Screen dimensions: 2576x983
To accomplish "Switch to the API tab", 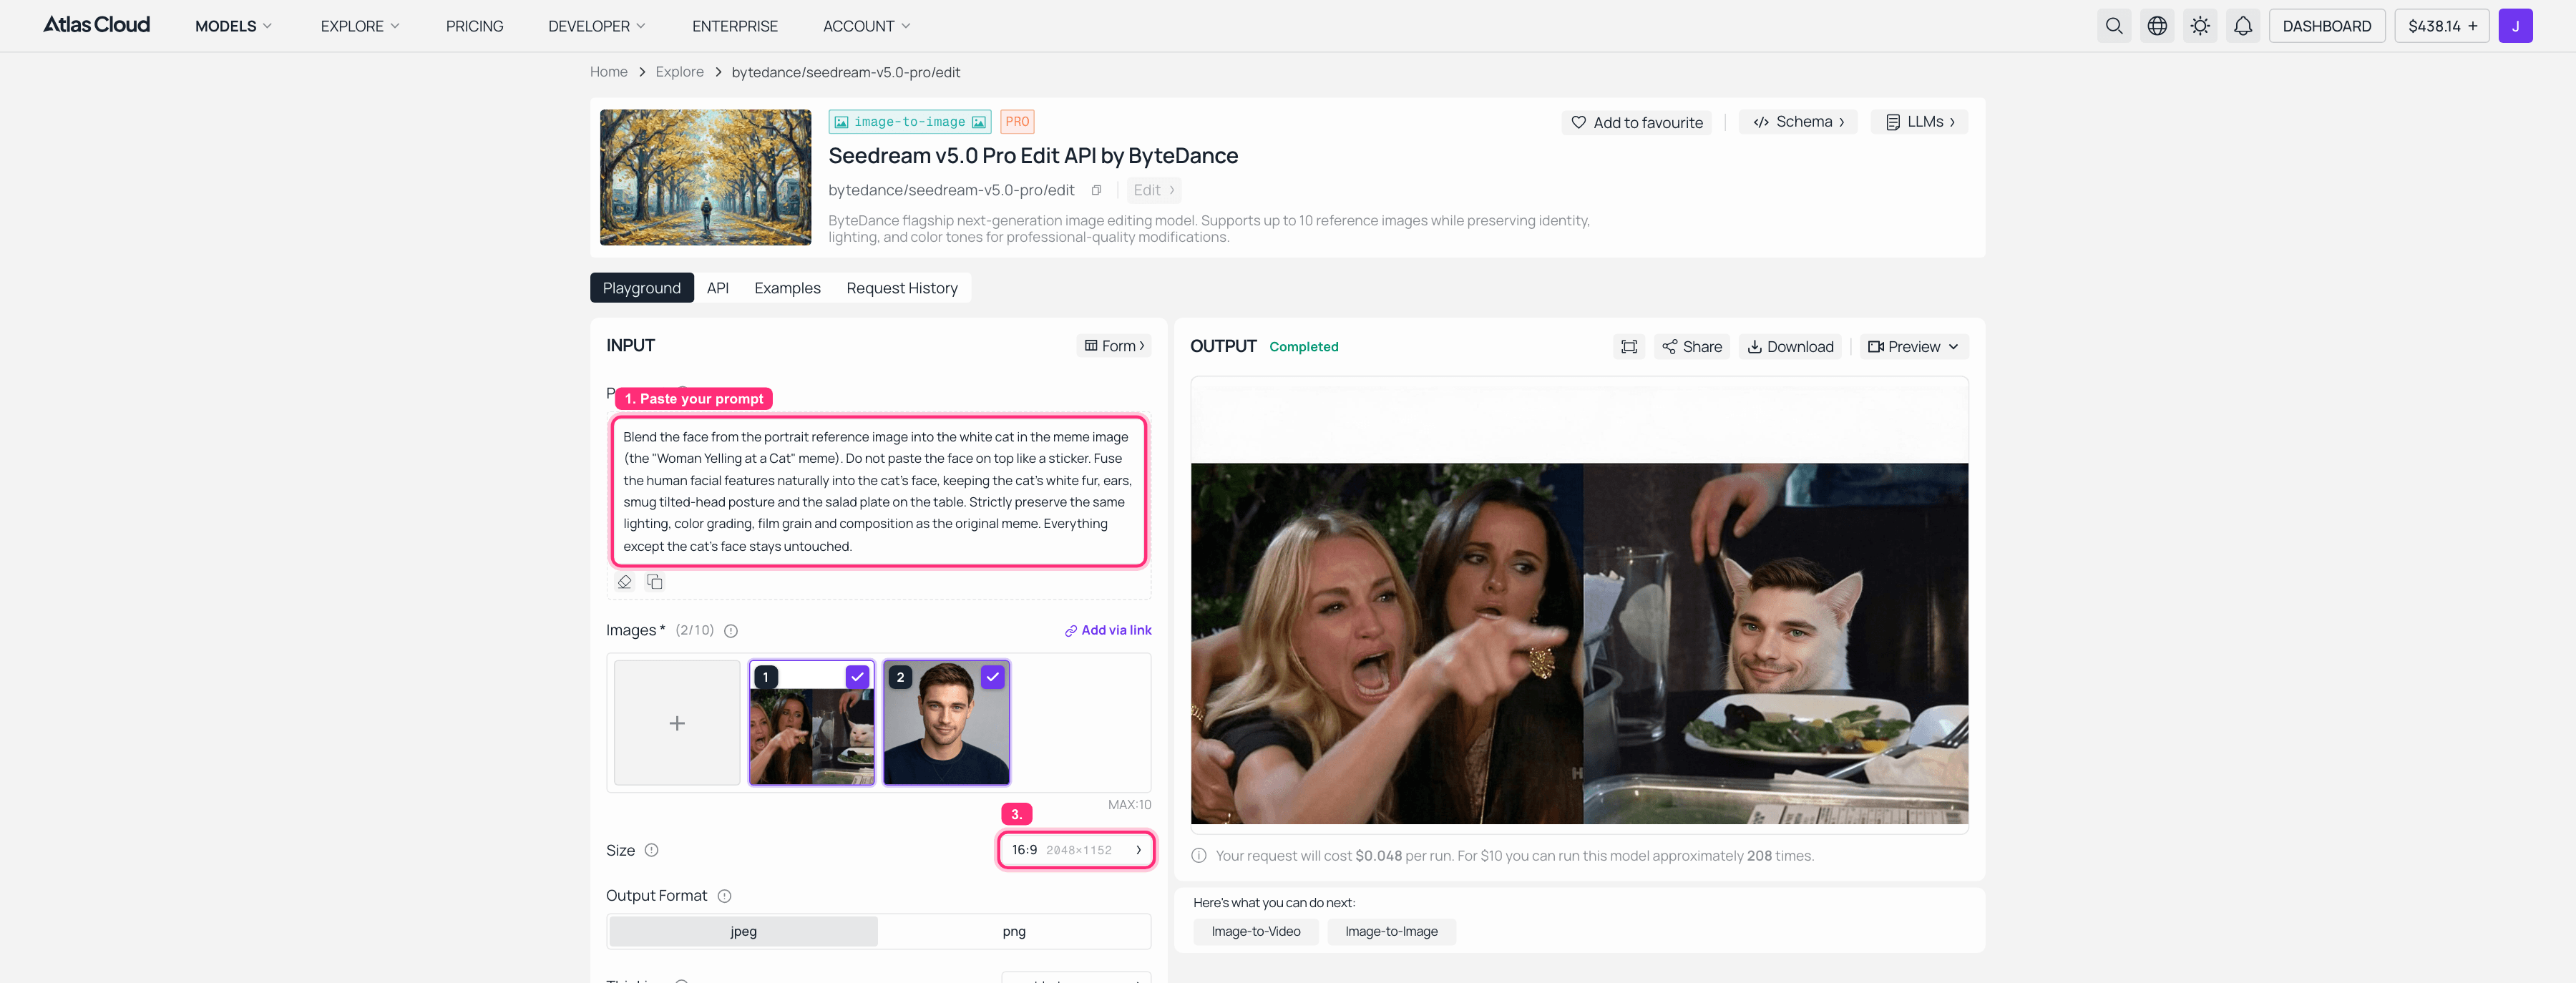I will tap(717, 288).
